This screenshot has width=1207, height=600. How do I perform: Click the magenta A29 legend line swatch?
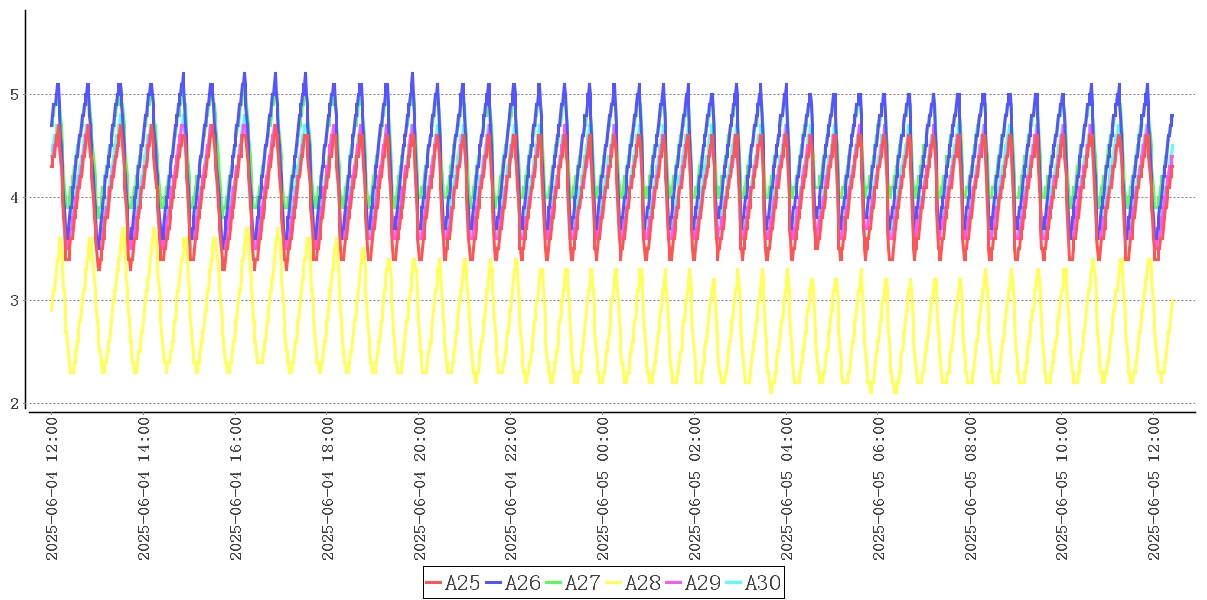[x=674, y=583]
